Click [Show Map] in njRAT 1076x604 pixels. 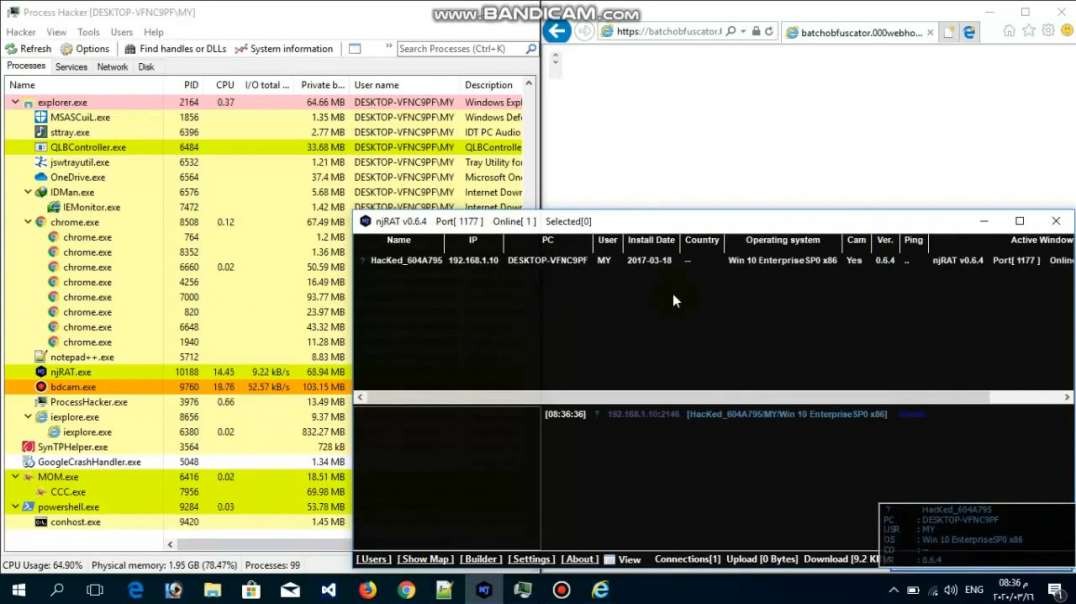point(425,559)
